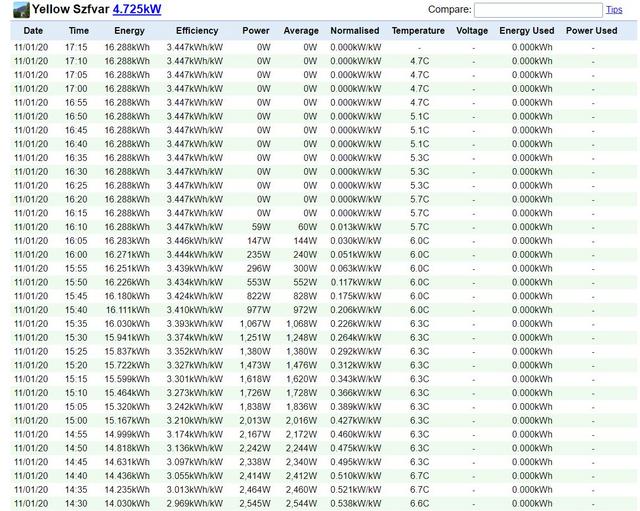
Task: Select average value 60W
Action: (x=307, y=227)
